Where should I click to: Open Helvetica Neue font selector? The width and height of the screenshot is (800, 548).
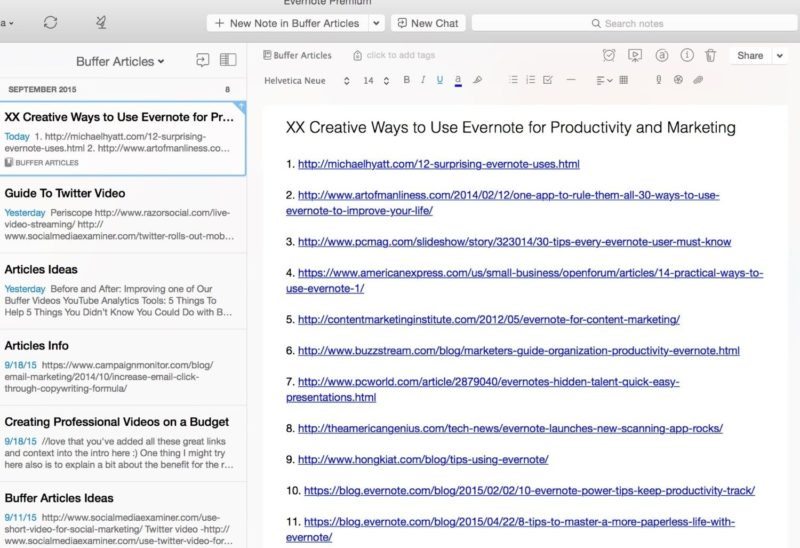click(306, 81)
